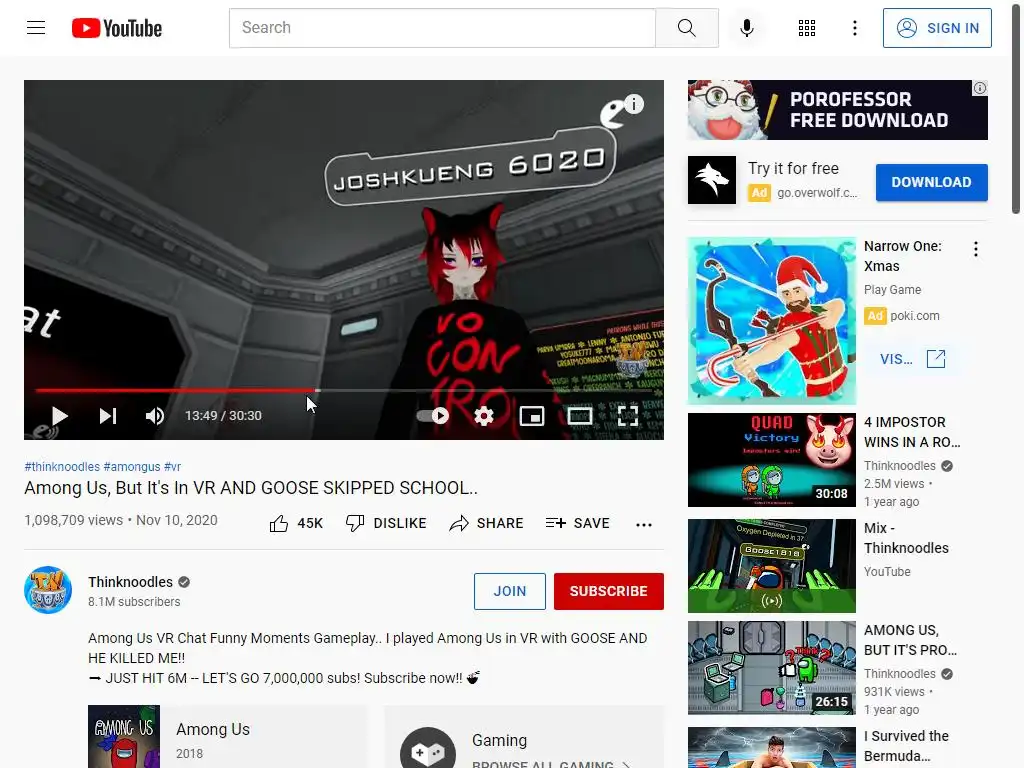The width and height of the screenshot is (1024, 768).
Task: Open the I Survived the Bermuda thumbnail
Action: pos(771,748)
